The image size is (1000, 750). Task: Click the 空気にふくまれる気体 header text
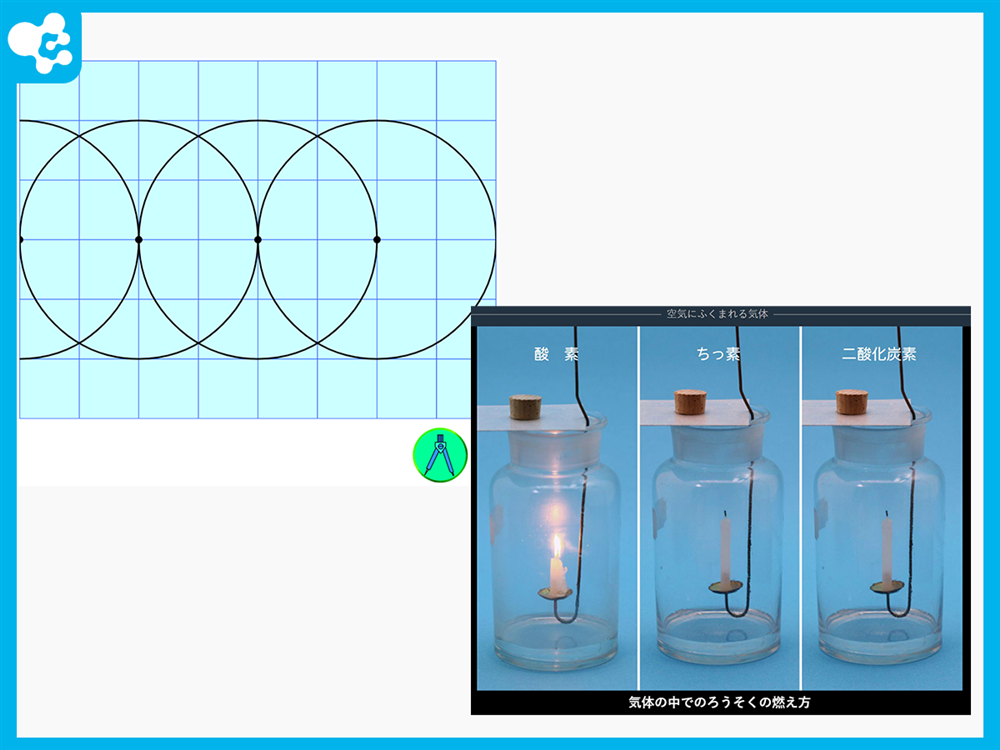click(717, 314)
